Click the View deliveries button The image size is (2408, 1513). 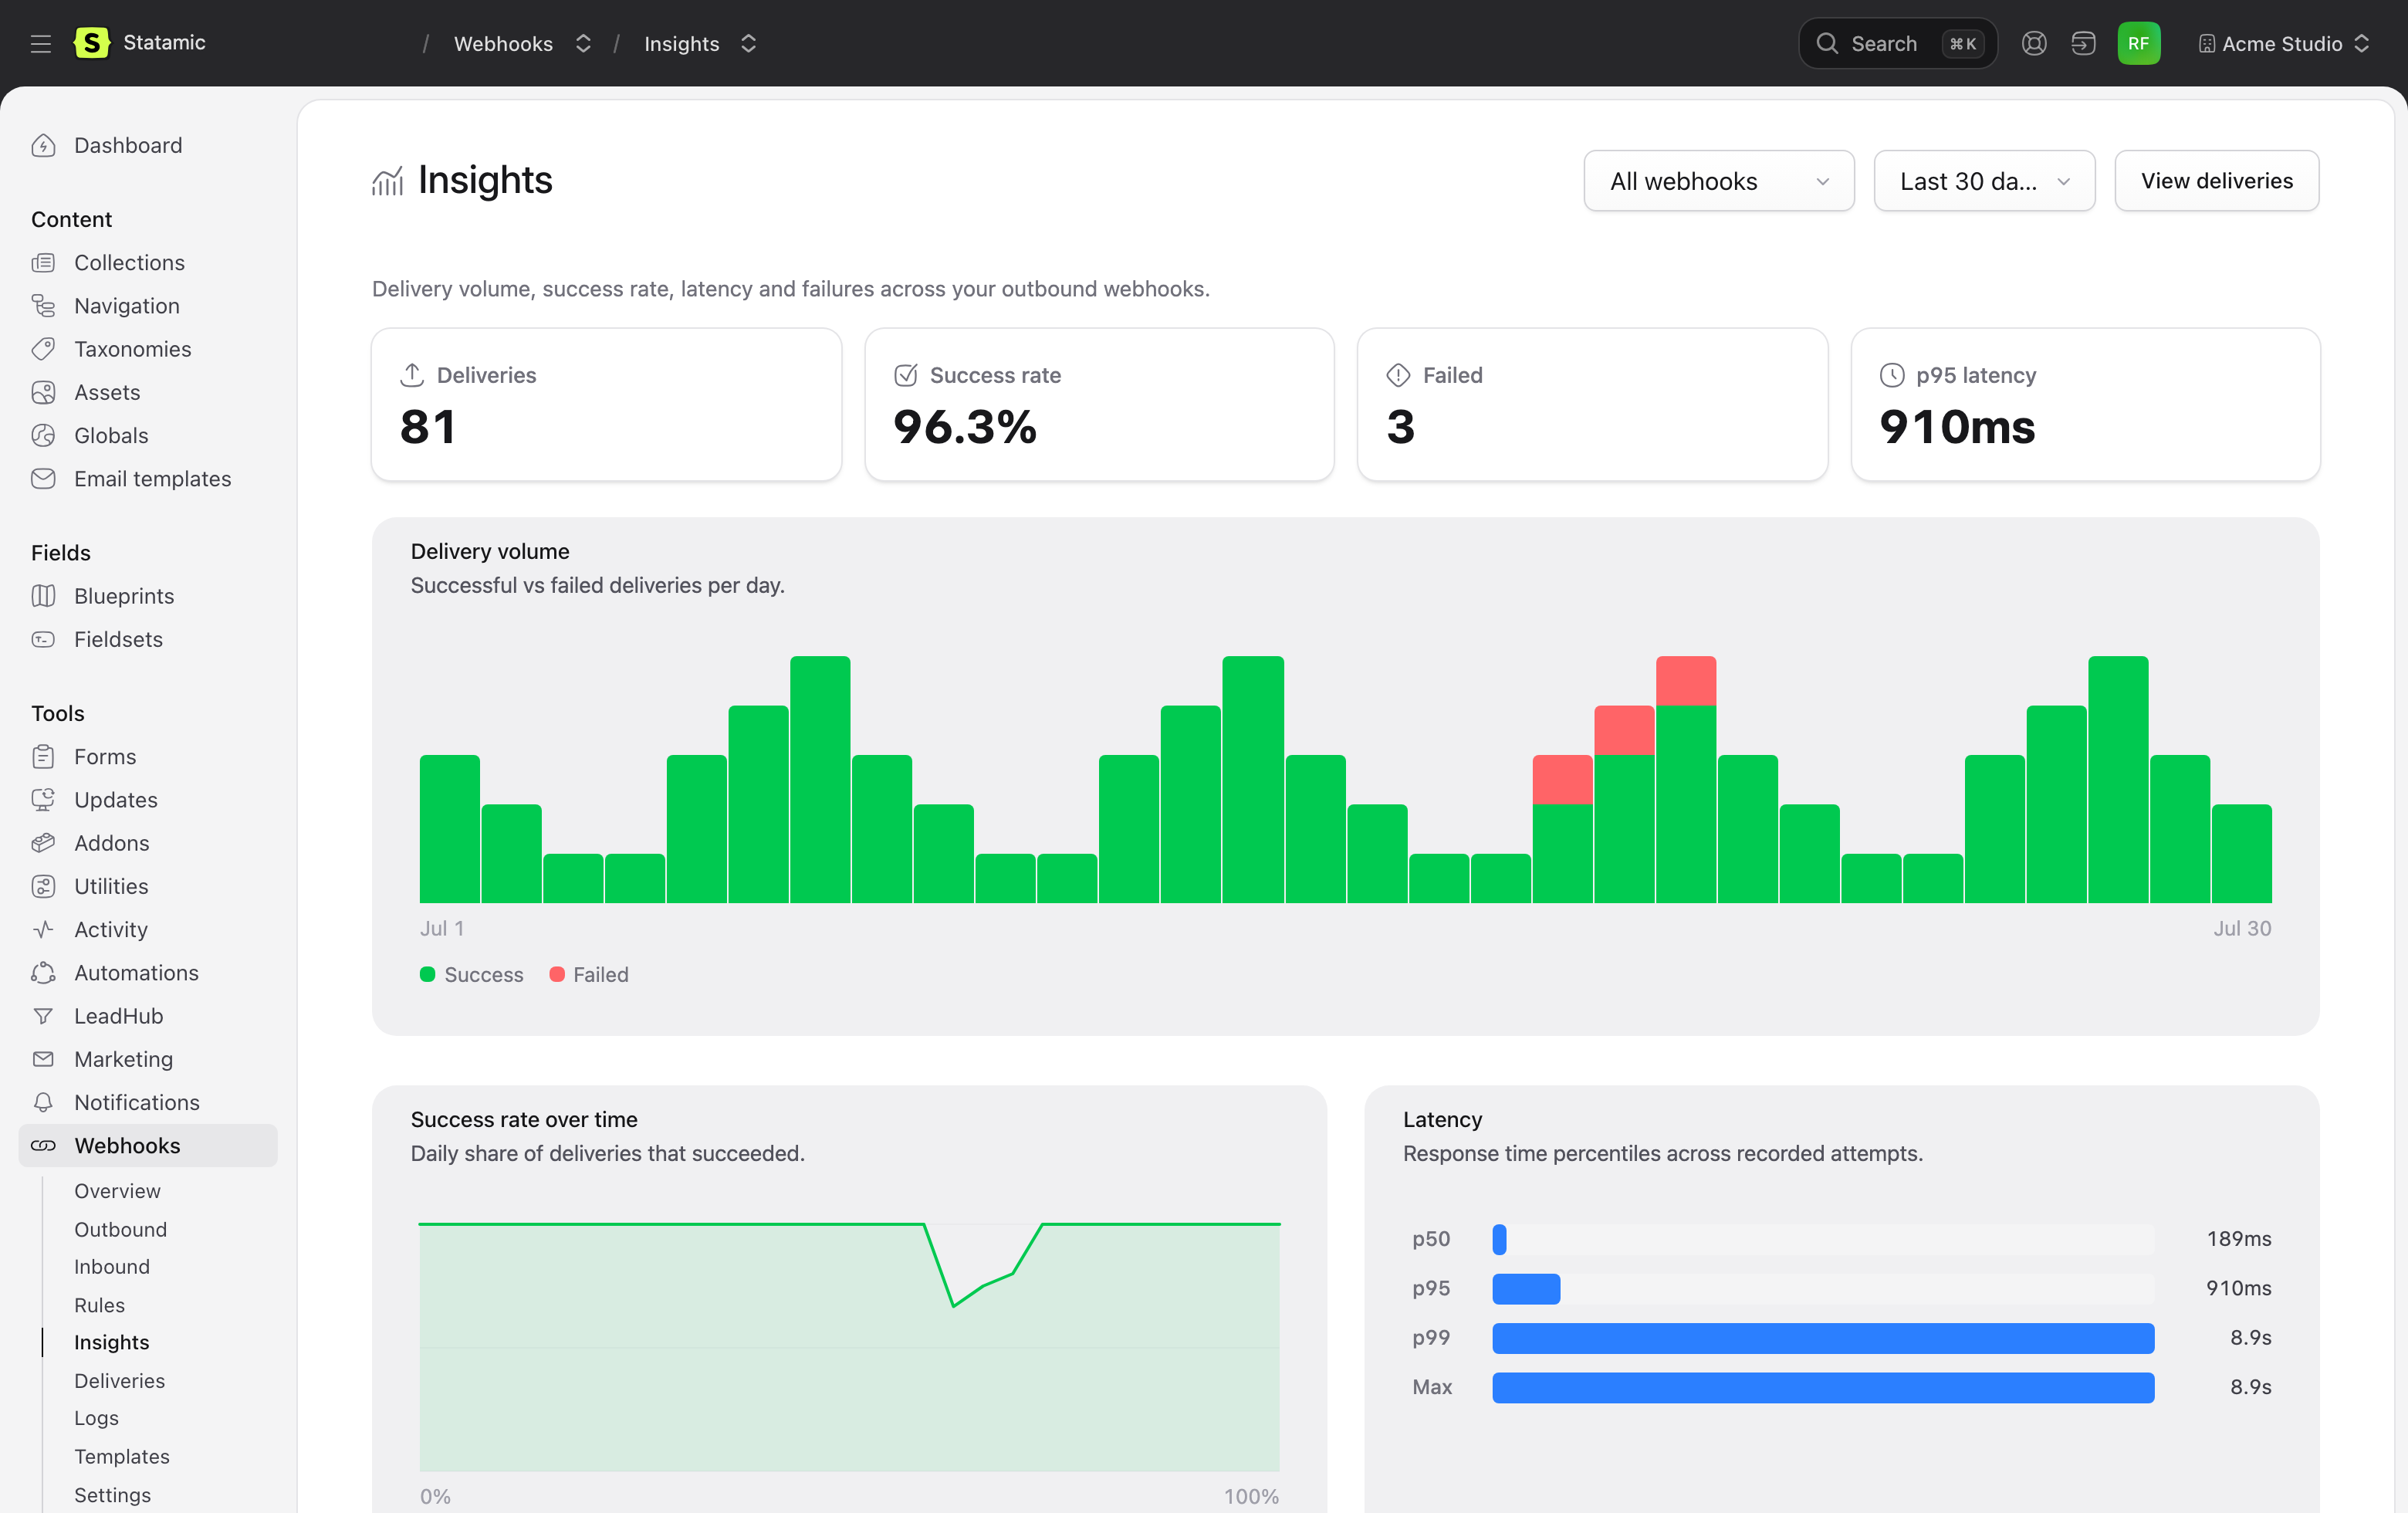pos(2216,181)
